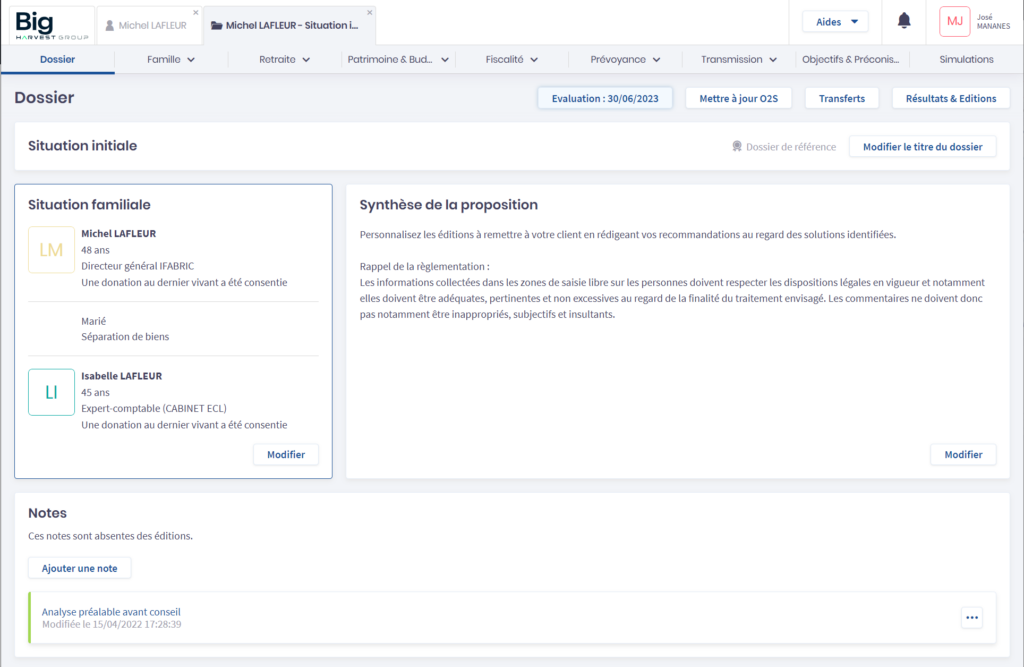Image resolution: width=1024 pixels, height=667 pixels.
Task: Expand the Fiscalité menu
Action: point(512,60)
